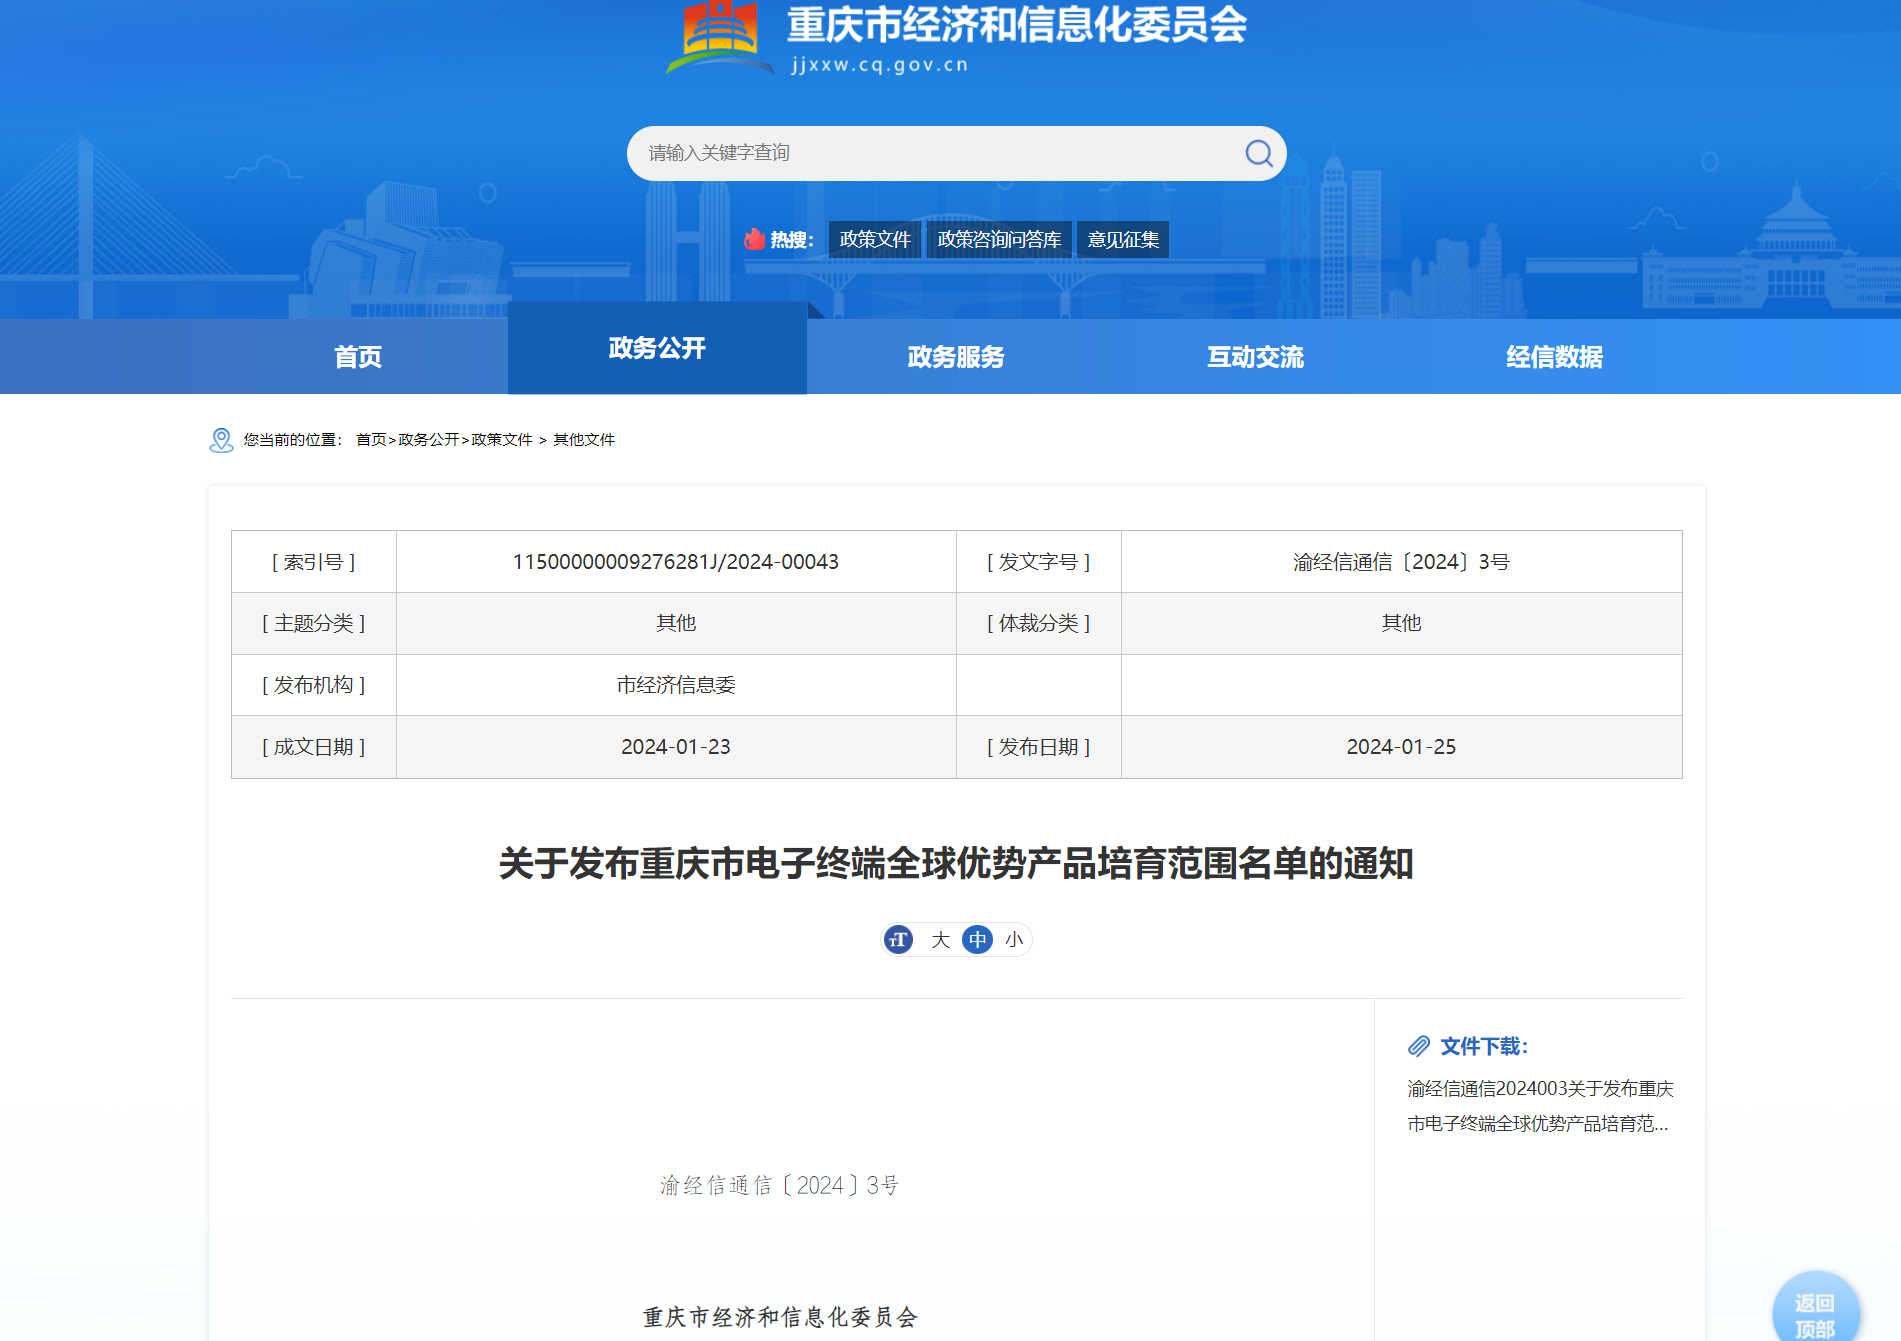The width and height of the screenshot is (1901, 1341).
Task: Click the search magnifier icon
Action: 1258,153
